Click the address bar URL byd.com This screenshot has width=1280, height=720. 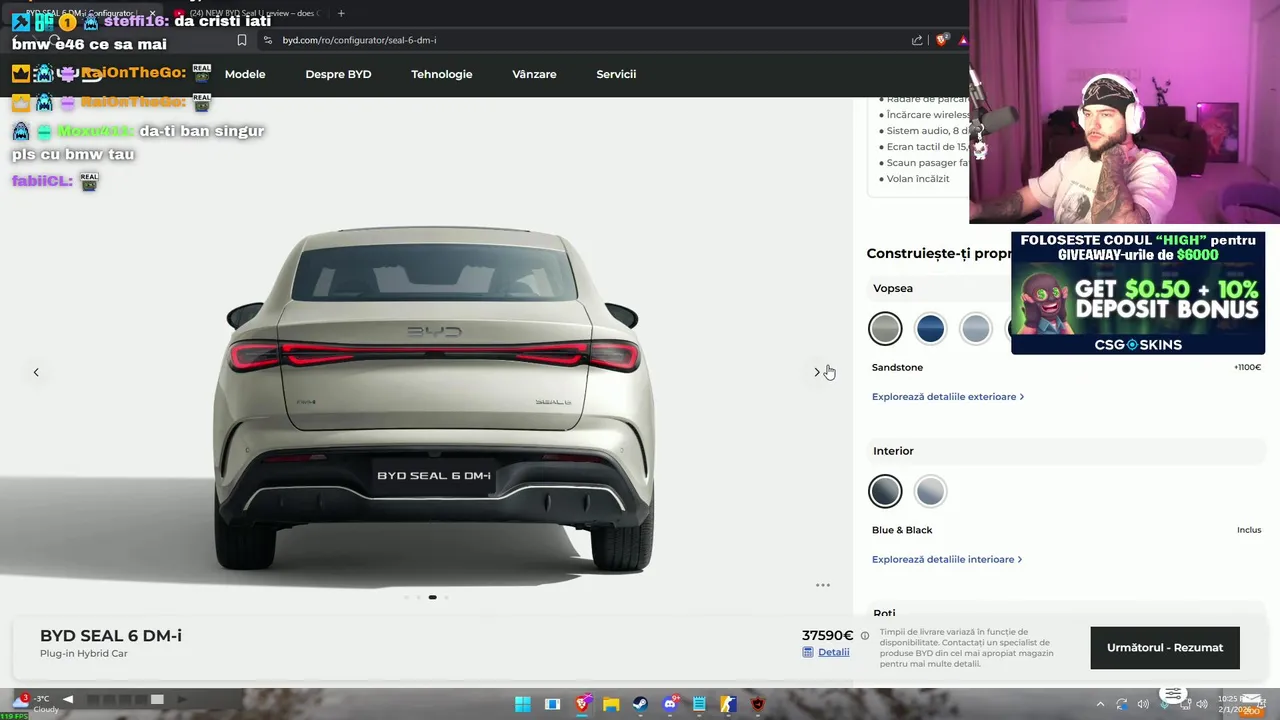[359, 40]
